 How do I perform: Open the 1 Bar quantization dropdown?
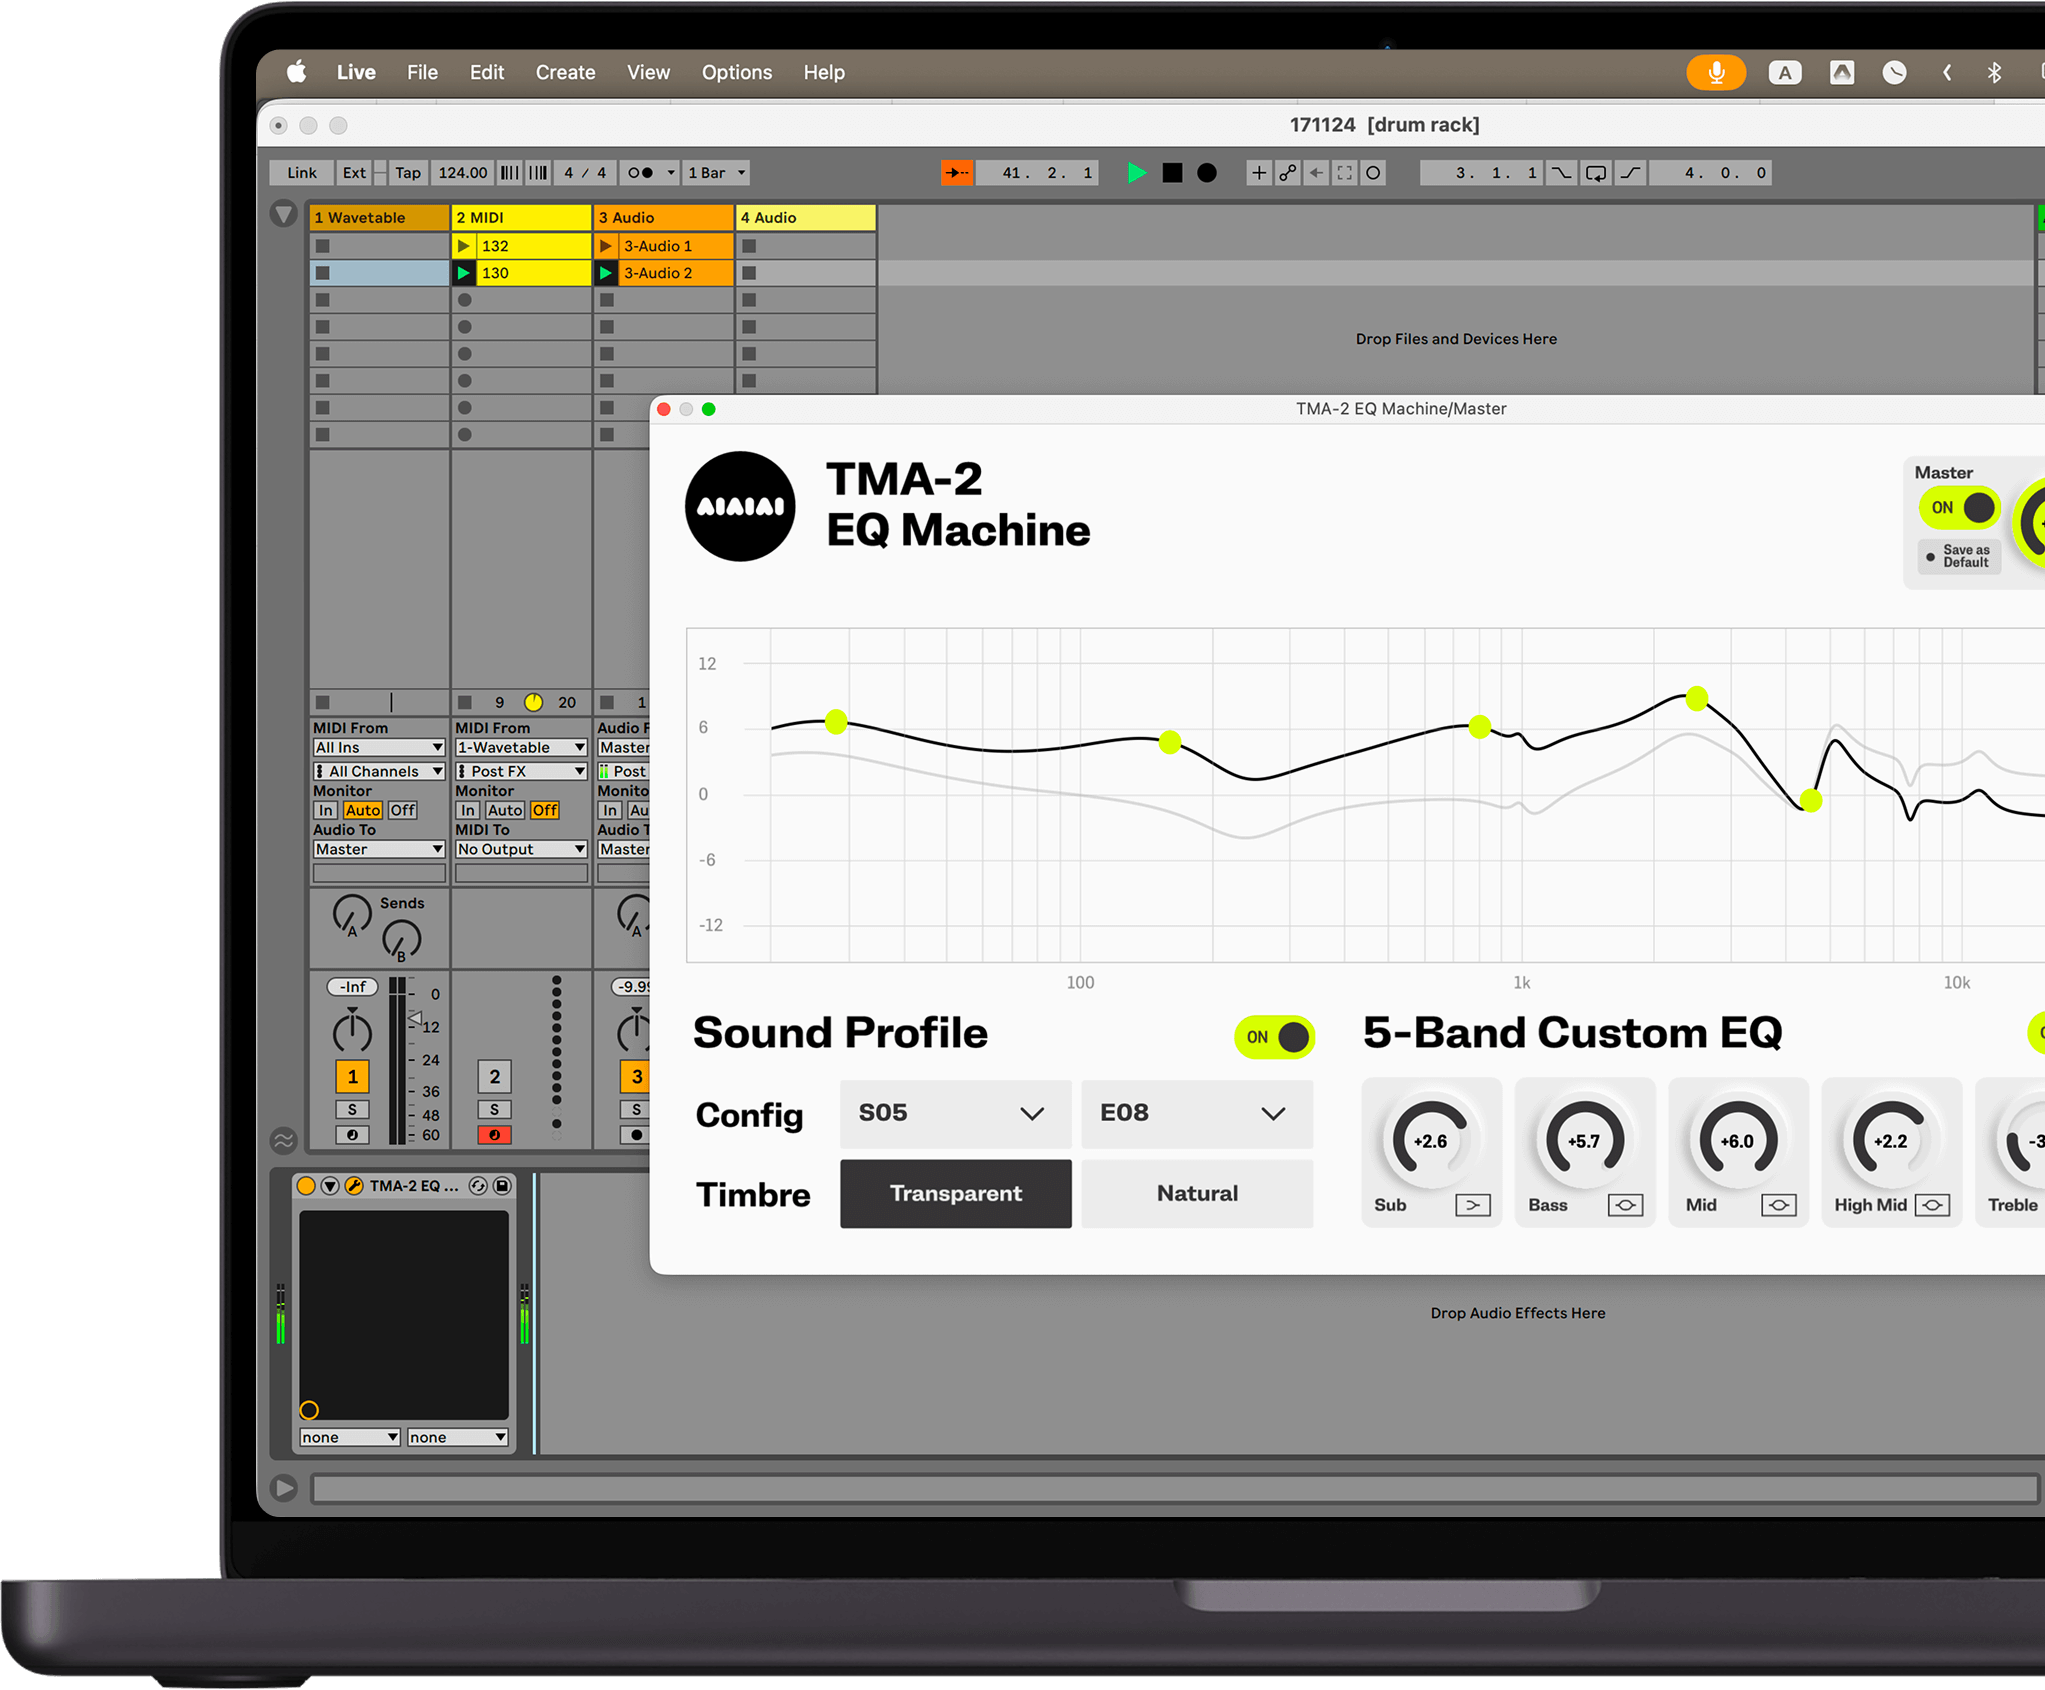pyautogui.click(x=716, y=172)
